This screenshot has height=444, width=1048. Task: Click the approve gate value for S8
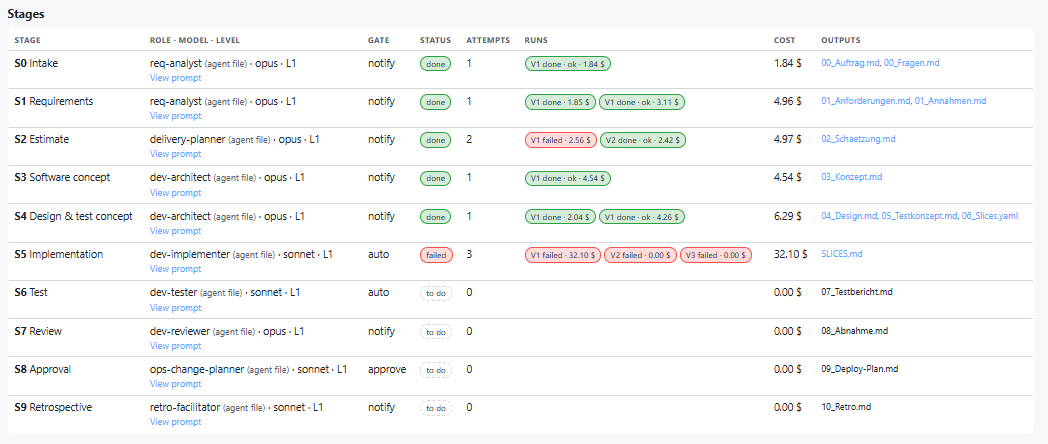387,369
